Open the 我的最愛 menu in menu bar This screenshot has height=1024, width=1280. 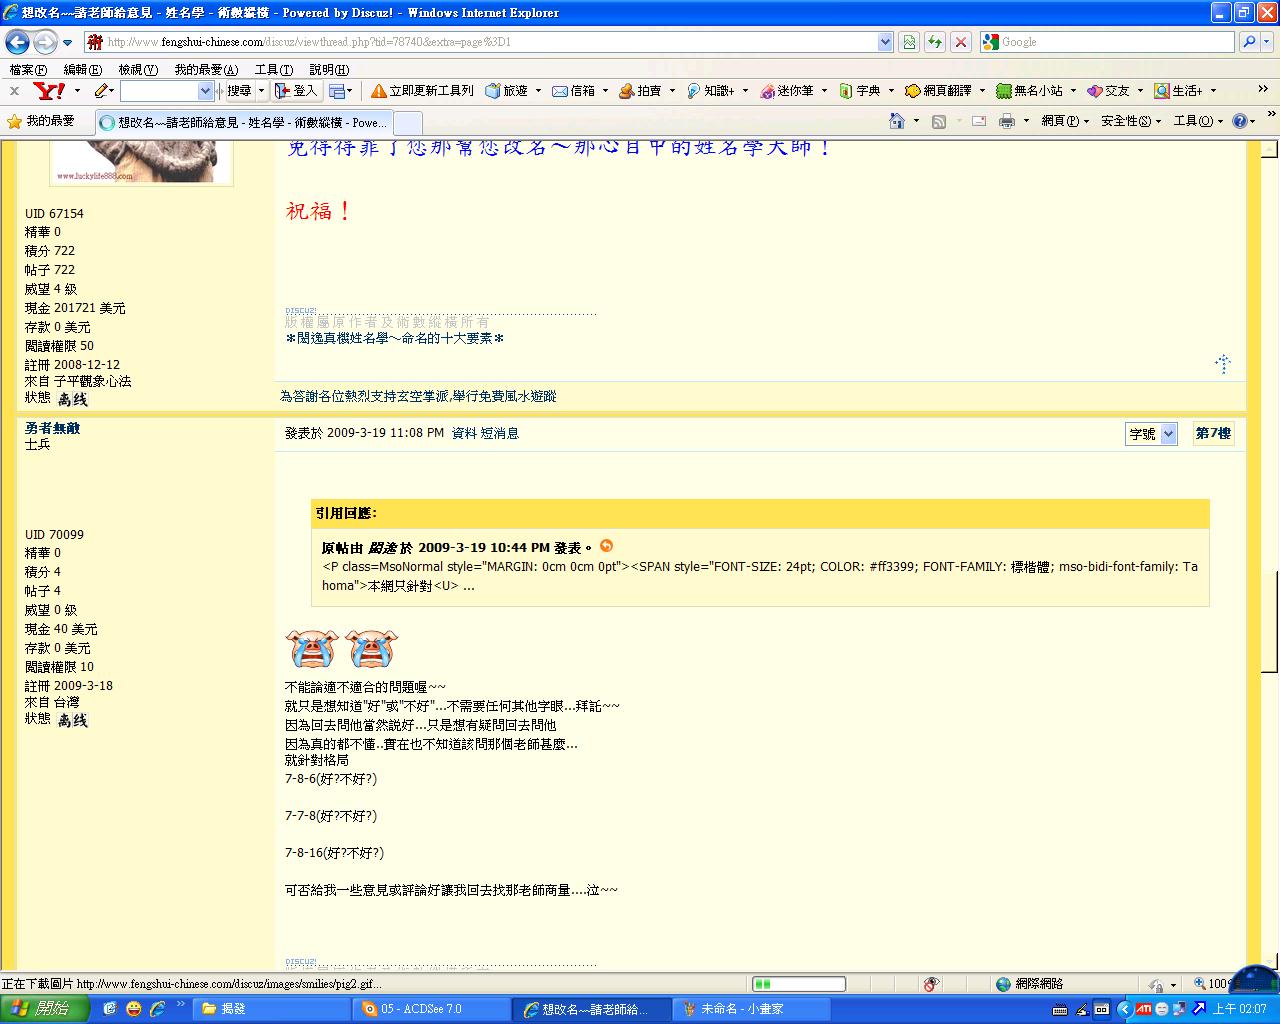pos(205,70)
